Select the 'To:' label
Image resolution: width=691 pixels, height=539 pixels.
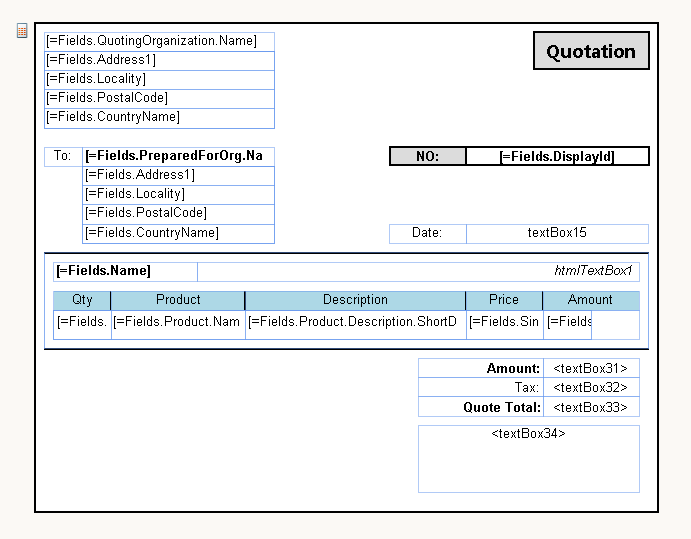(x=63, y=157)
